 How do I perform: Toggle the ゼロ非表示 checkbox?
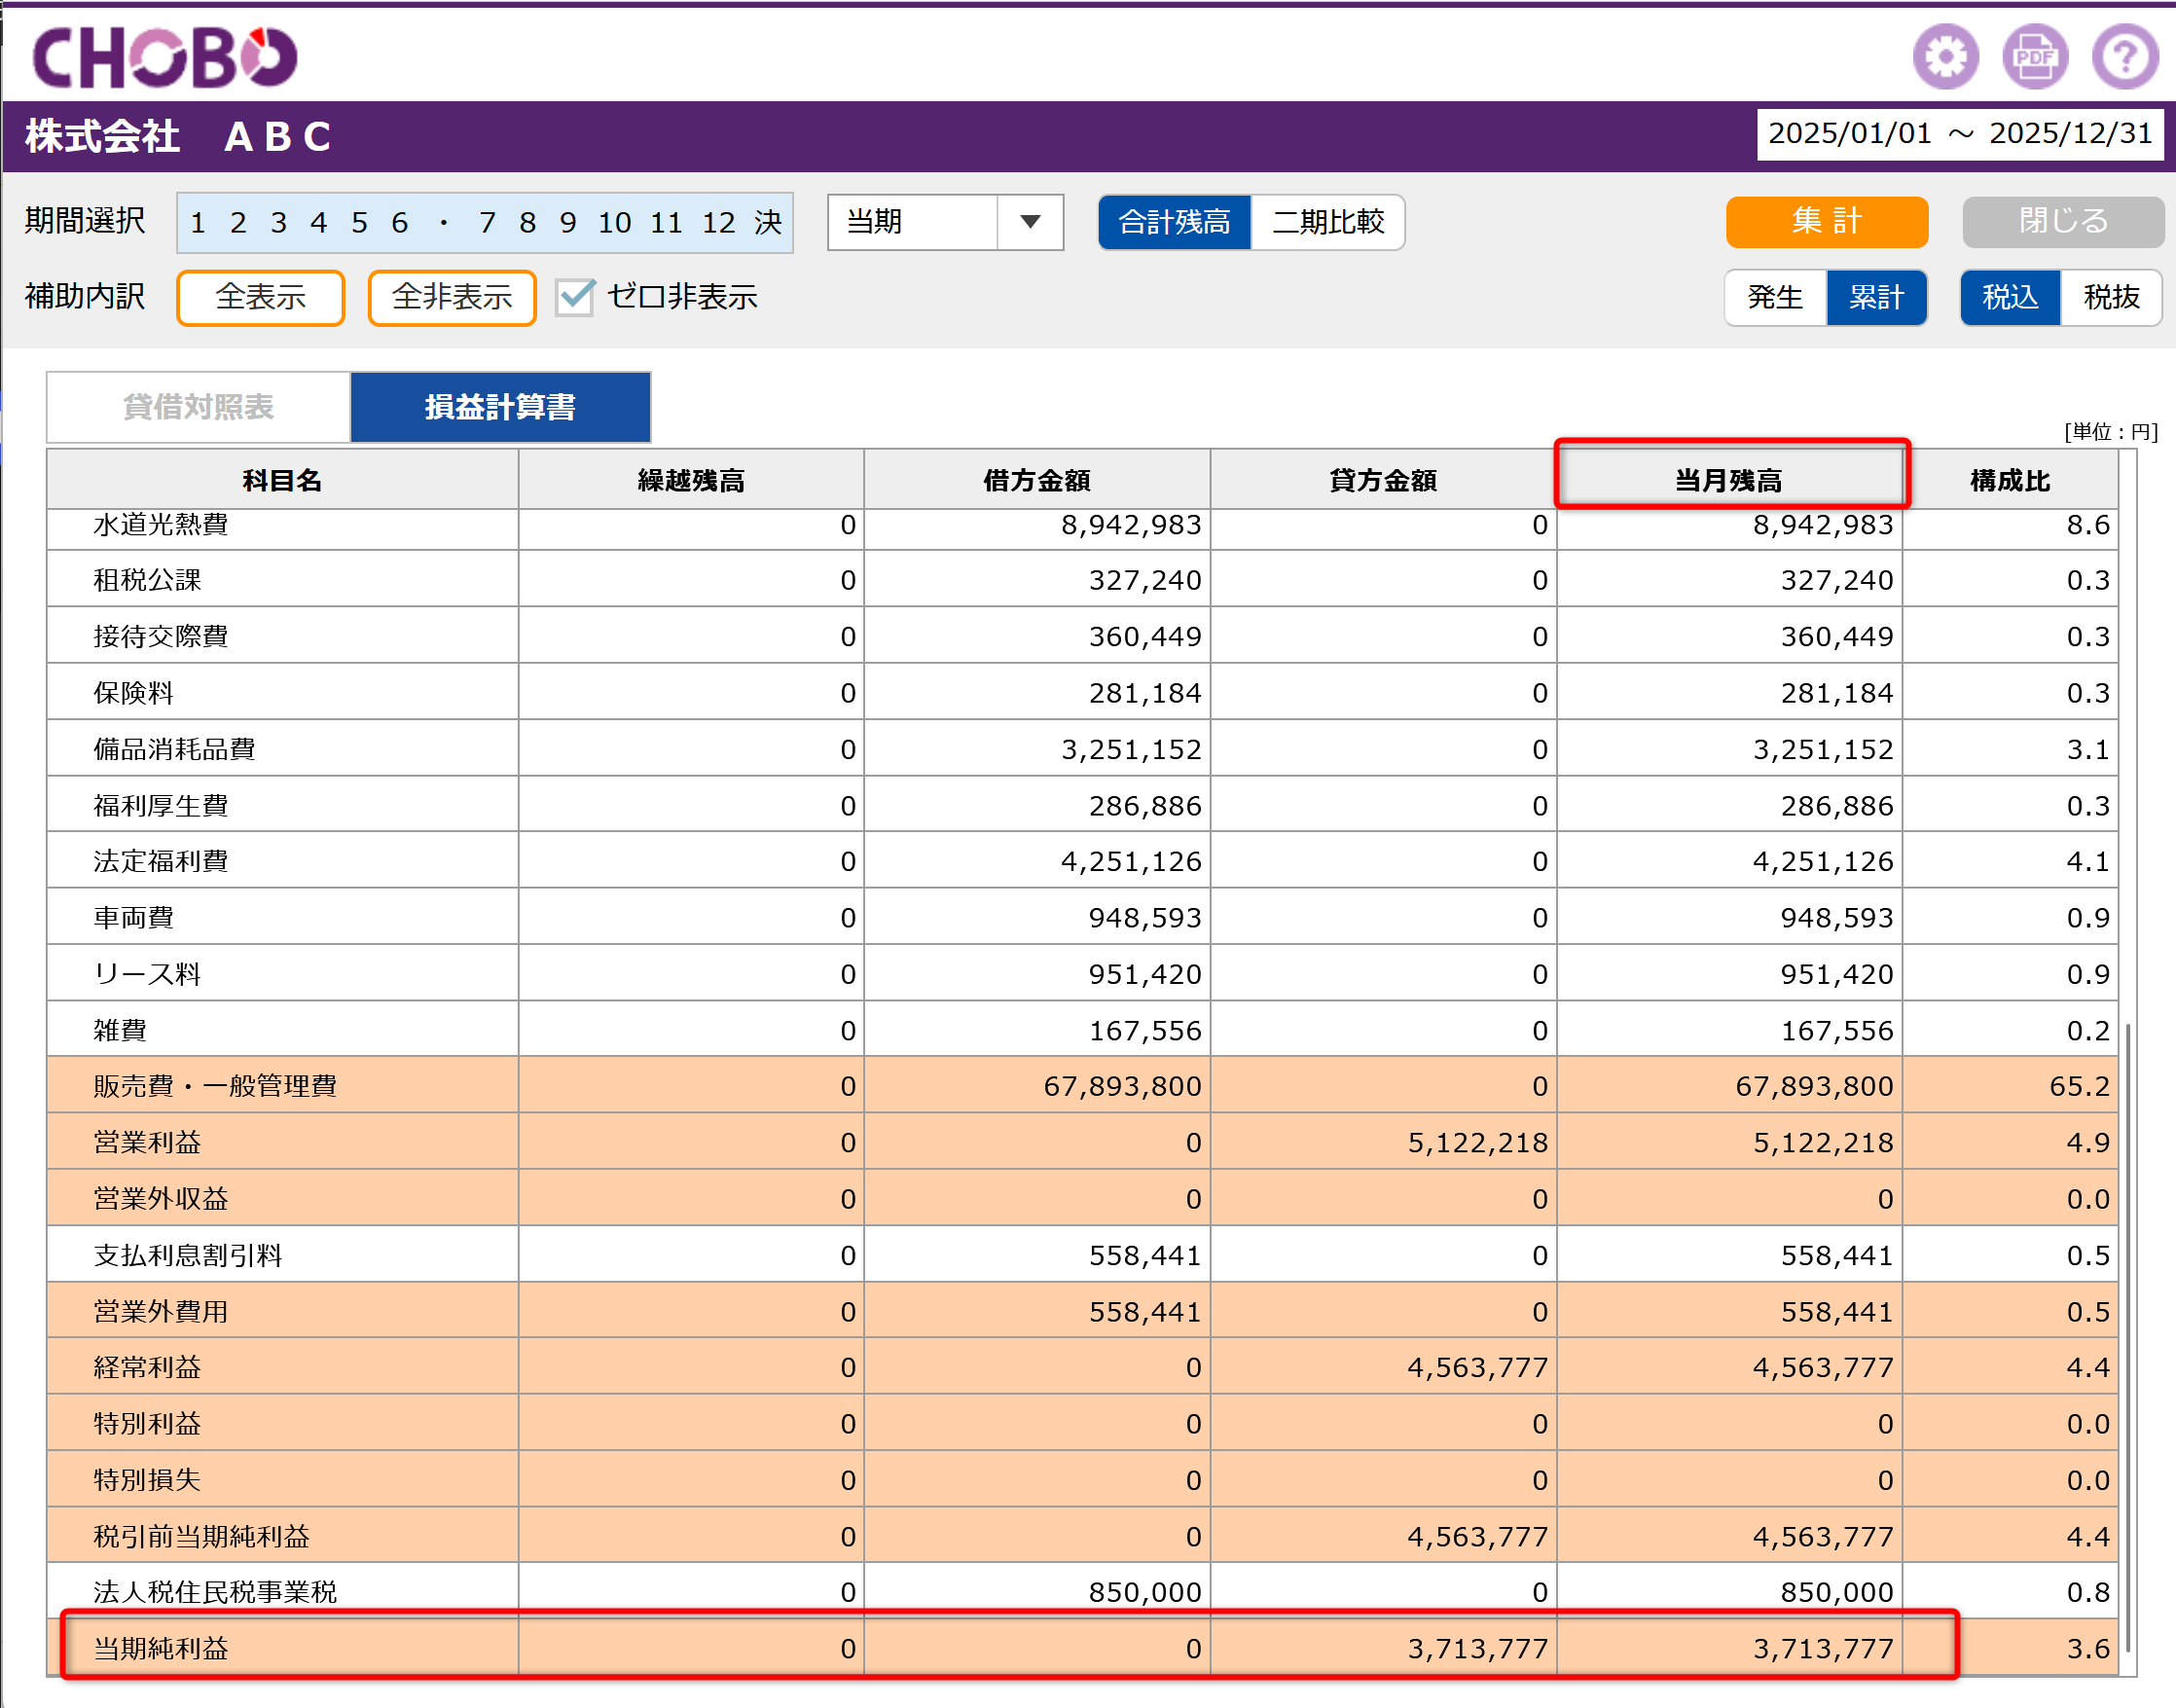click(575, 297)
